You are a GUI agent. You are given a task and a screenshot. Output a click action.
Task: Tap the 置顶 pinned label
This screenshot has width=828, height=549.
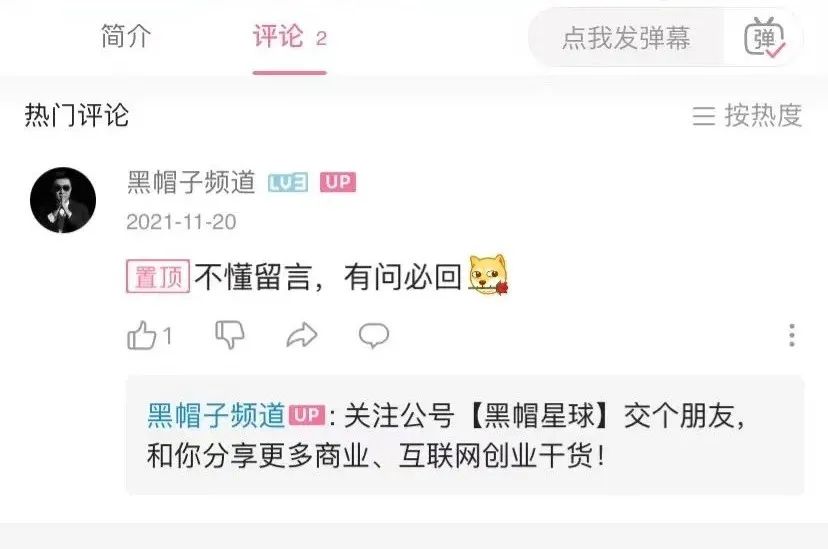tap(158, 276)
